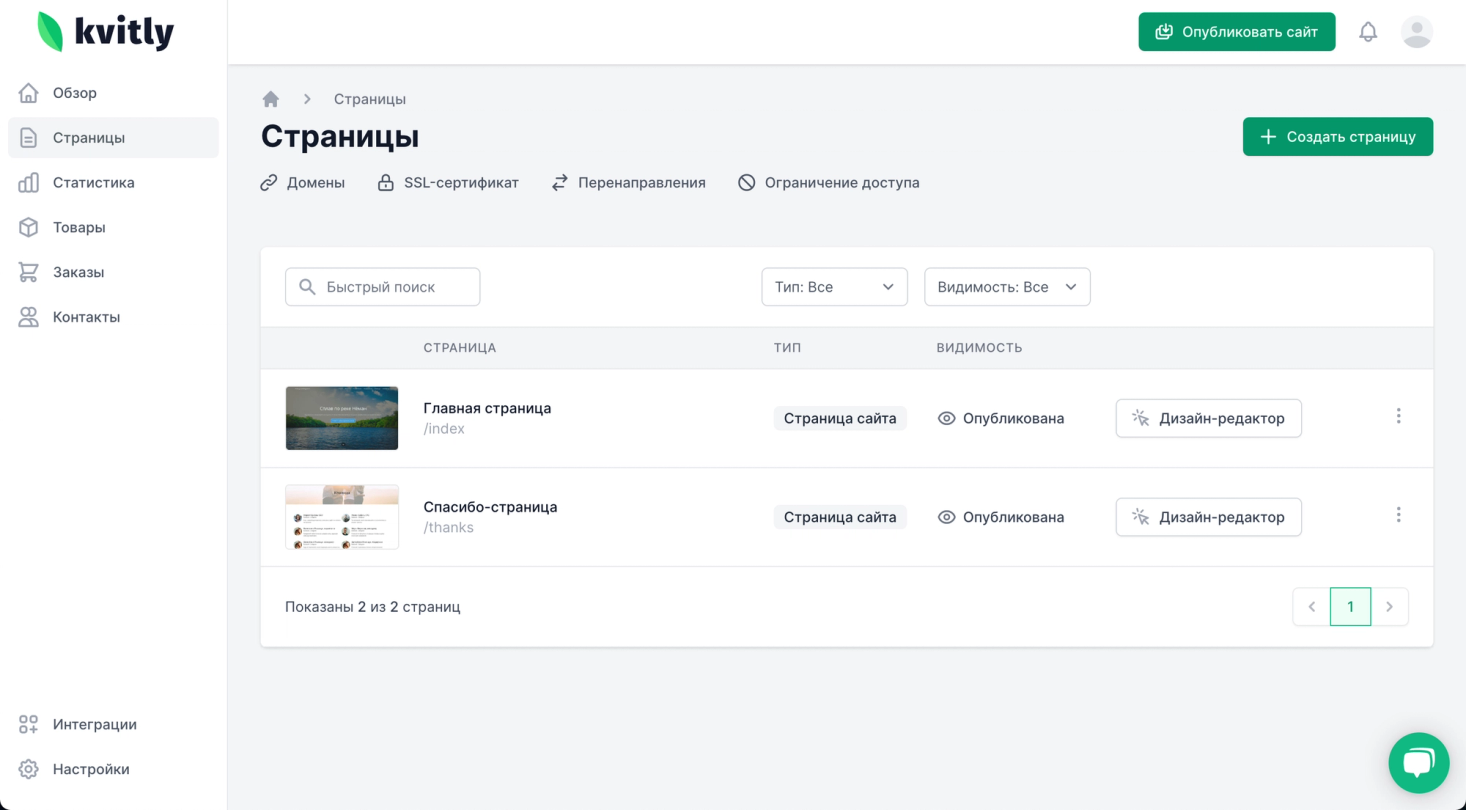Open Настройки in the sidebar
Viewport: 1466px width, 810px height.
113,769
